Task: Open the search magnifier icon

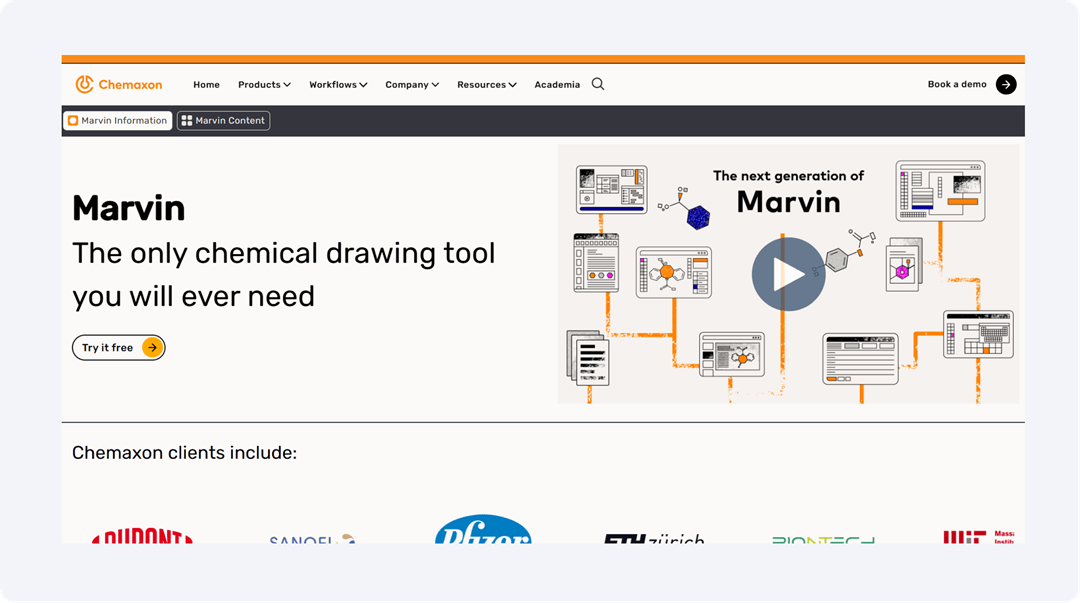Action: (x=598, y=84)
